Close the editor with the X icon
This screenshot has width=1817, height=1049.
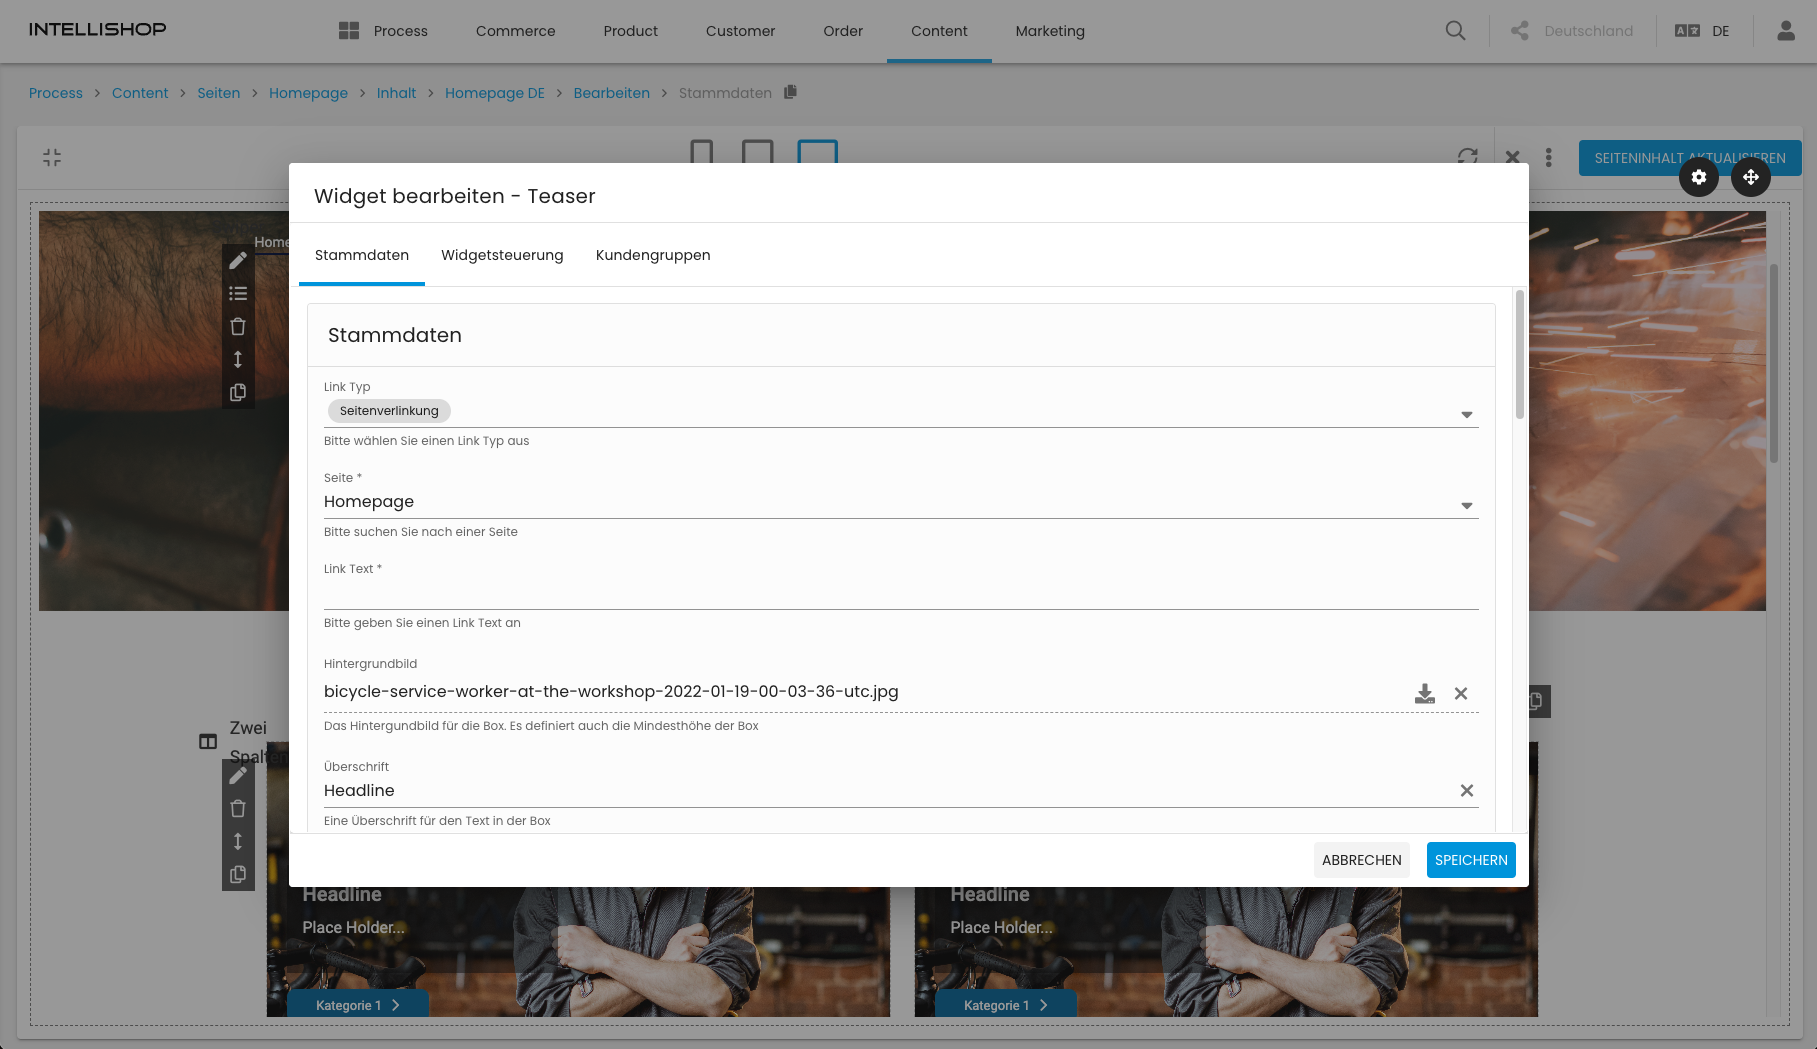point(1512,157)
